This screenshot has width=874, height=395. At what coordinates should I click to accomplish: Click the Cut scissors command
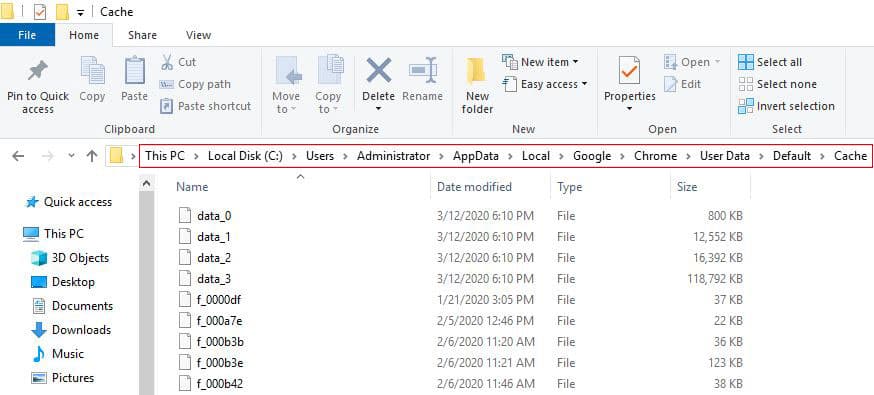click(178, 62)
